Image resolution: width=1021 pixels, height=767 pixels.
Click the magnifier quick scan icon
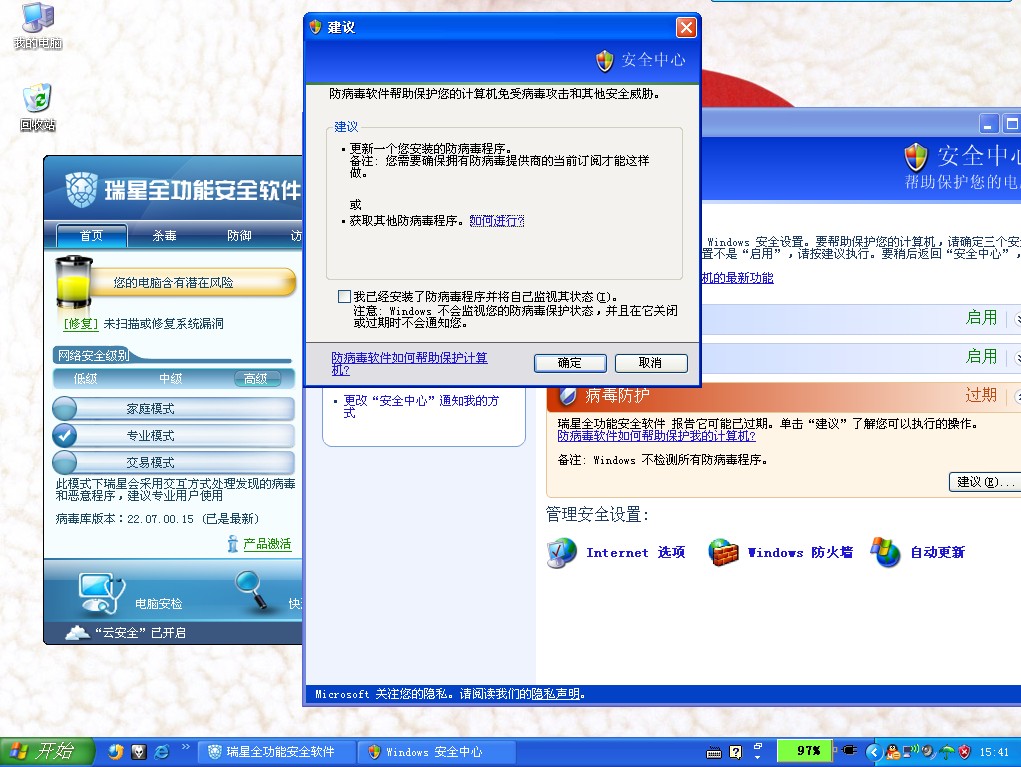tap(251, 589)
